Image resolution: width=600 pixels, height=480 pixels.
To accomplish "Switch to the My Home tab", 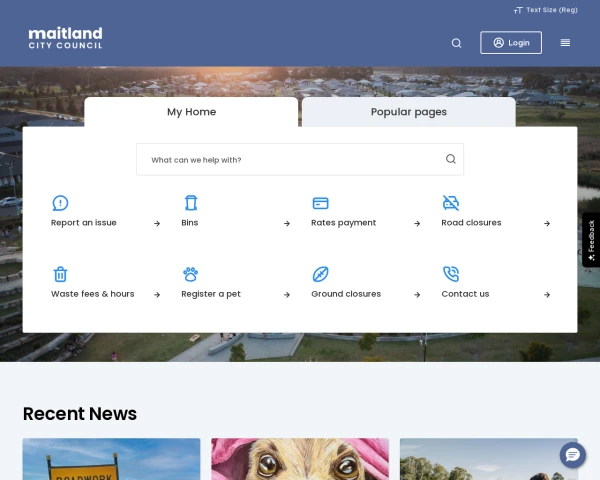I will (x=191, y=112).
